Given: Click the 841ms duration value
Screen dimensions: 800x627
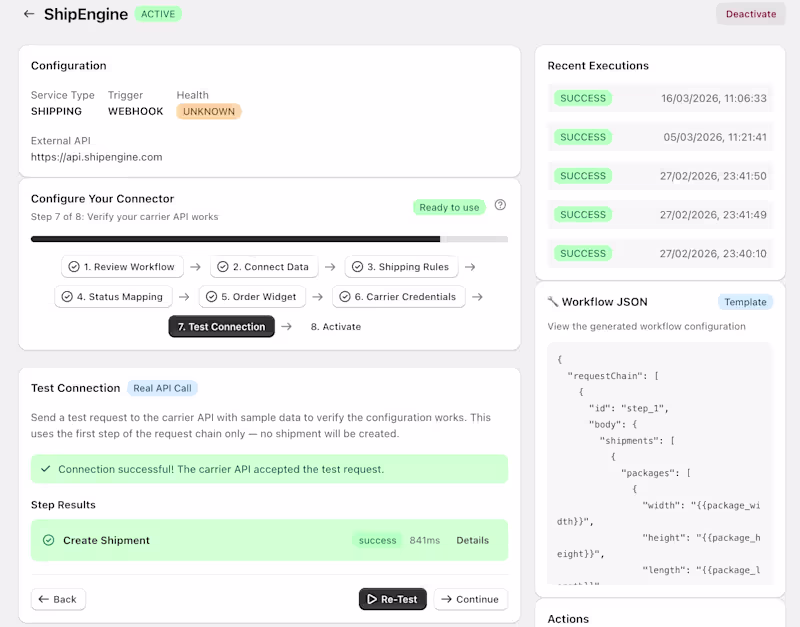Looking at the screenshot, I should coord(424,540).
